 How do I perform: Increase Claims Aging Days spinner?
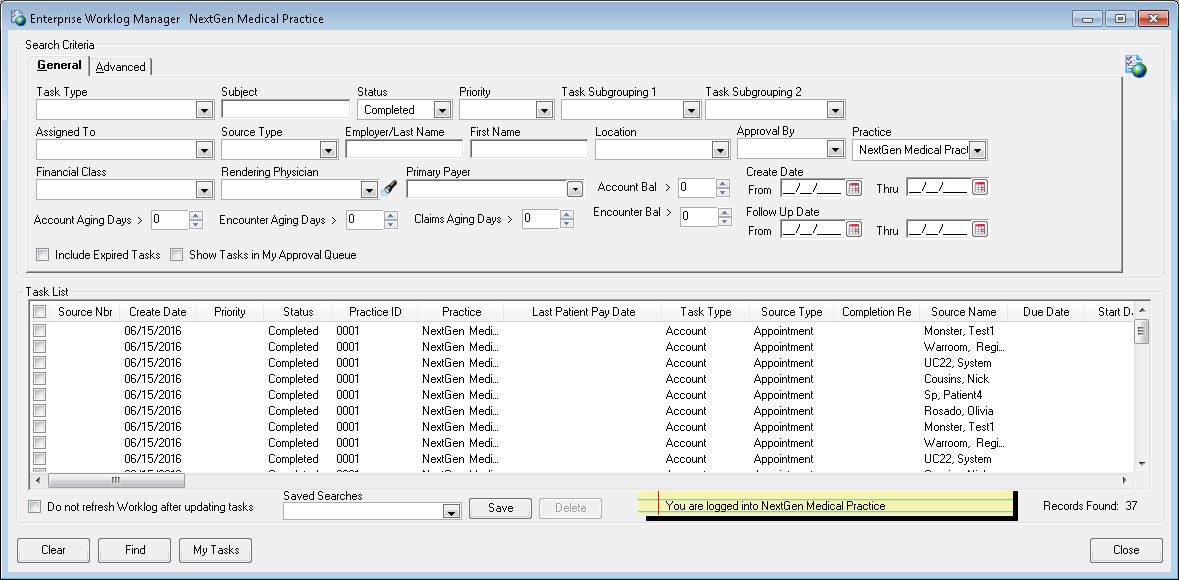click(x=567, y=214)
